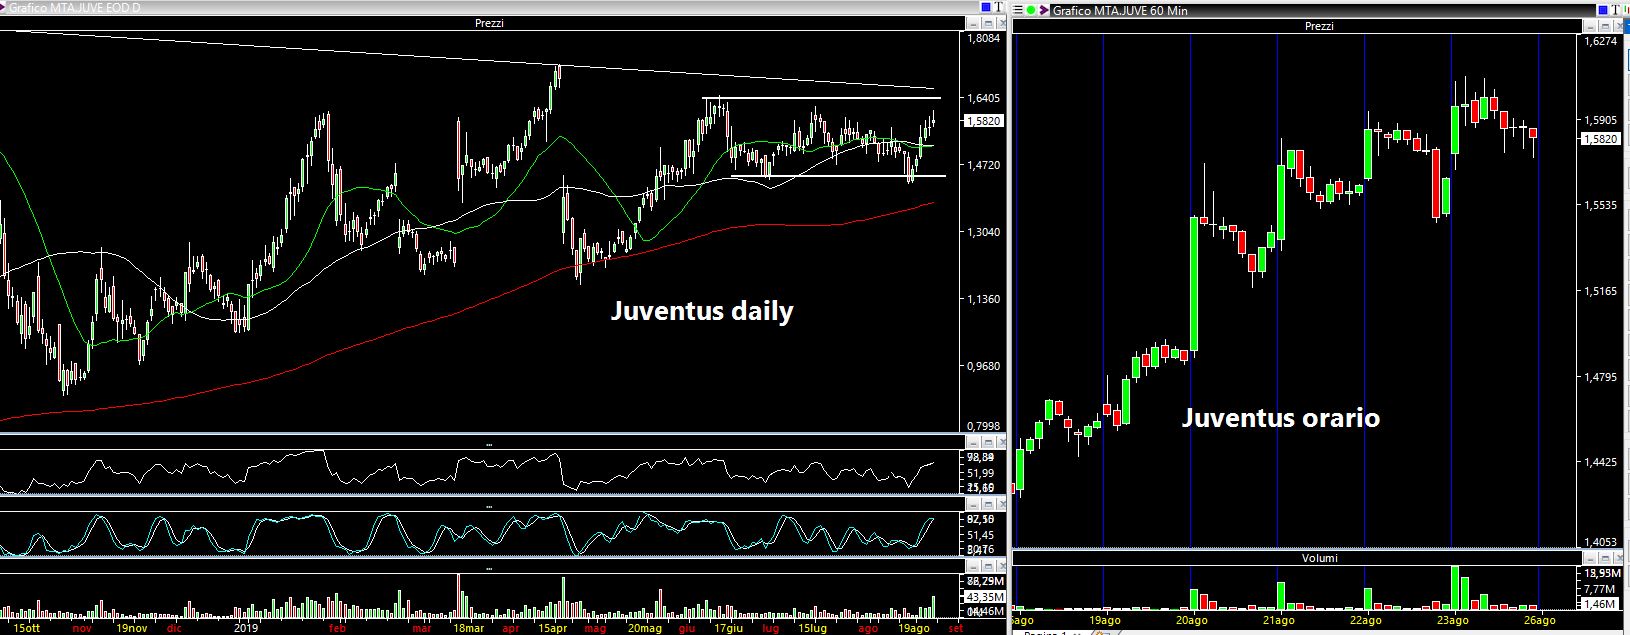The image size is (1630, 635).
Task: Click the purple arrow icon in 60 Min chart title
Action: (1044, 10)
